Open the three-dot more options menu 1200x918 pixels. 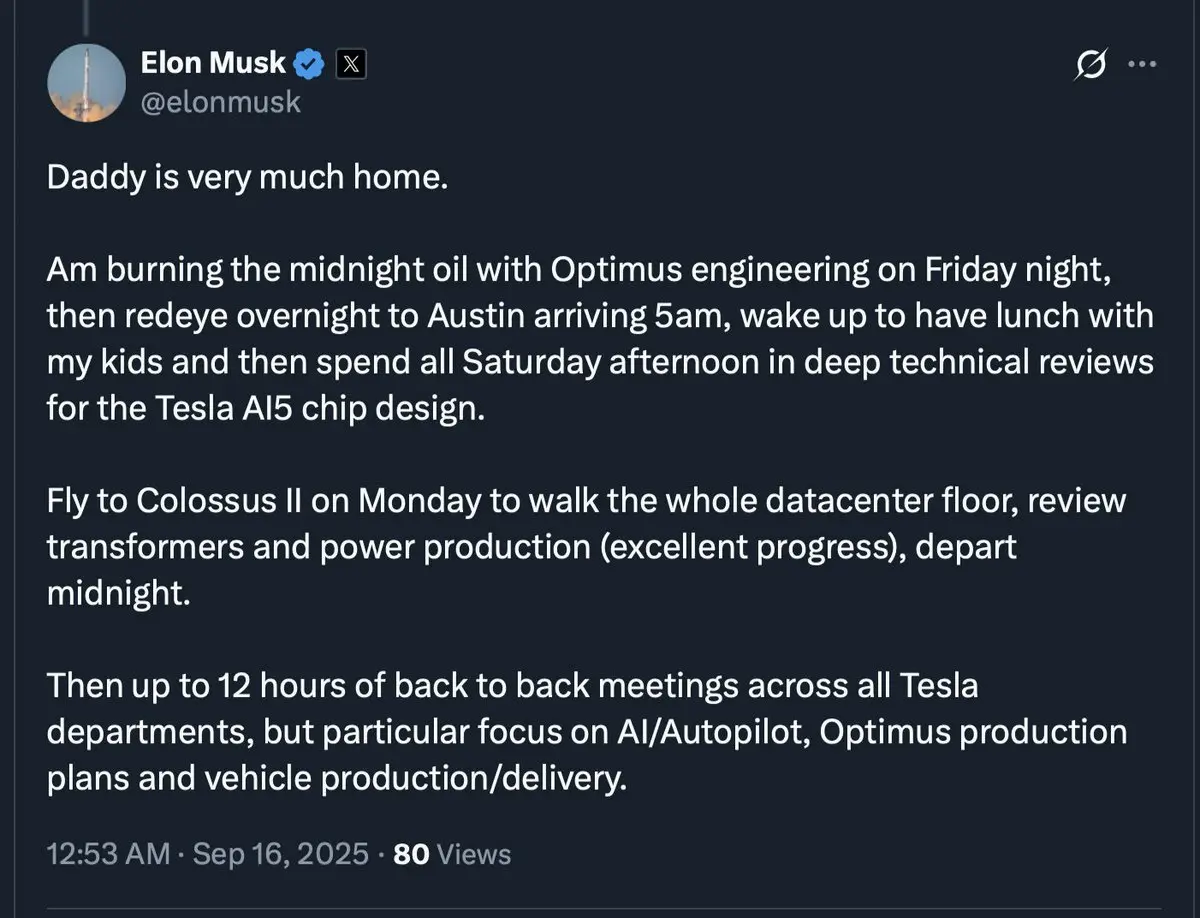click(x=1142, y=64)
